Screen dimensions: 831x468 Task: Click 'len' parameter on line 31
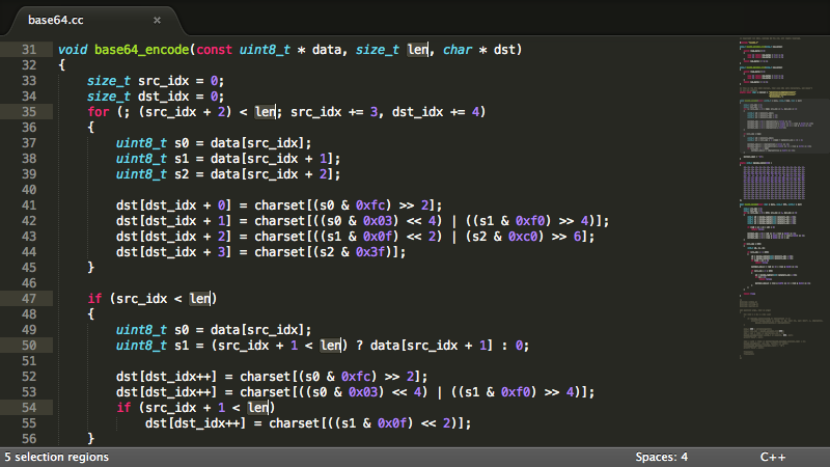point(418,50)
